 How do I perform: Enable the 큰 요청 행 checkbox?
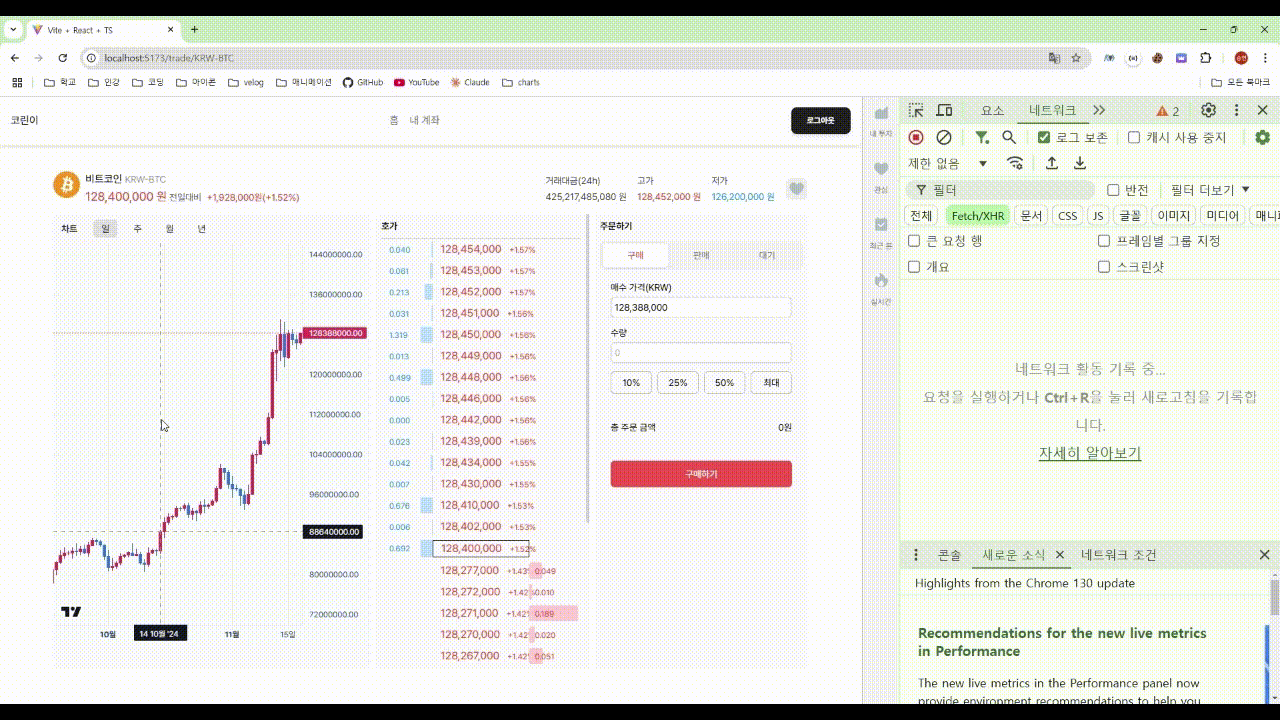point(914,241)
